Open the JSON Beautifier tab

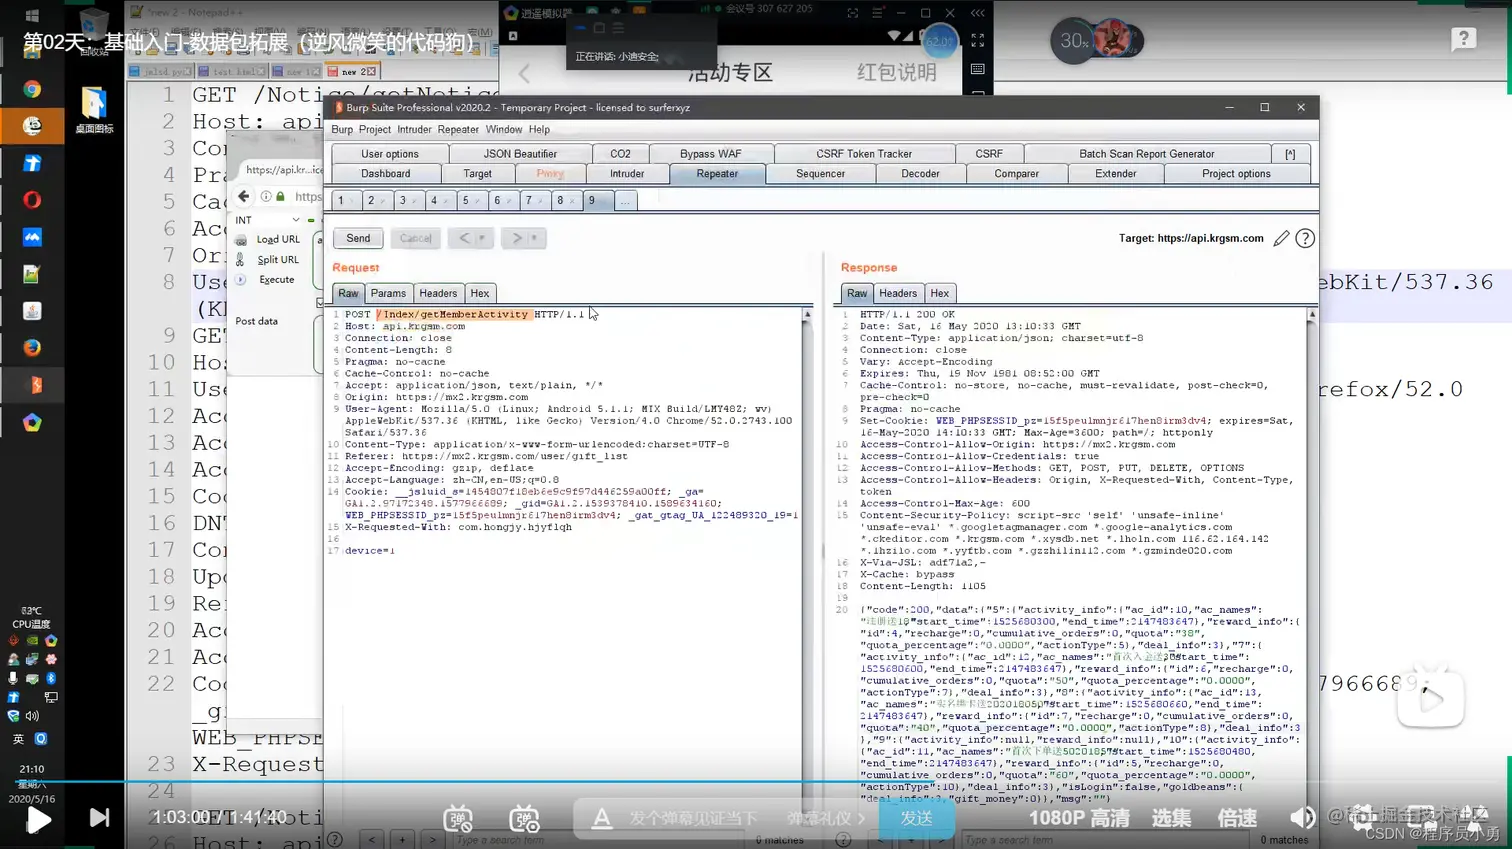pos(520,154)
